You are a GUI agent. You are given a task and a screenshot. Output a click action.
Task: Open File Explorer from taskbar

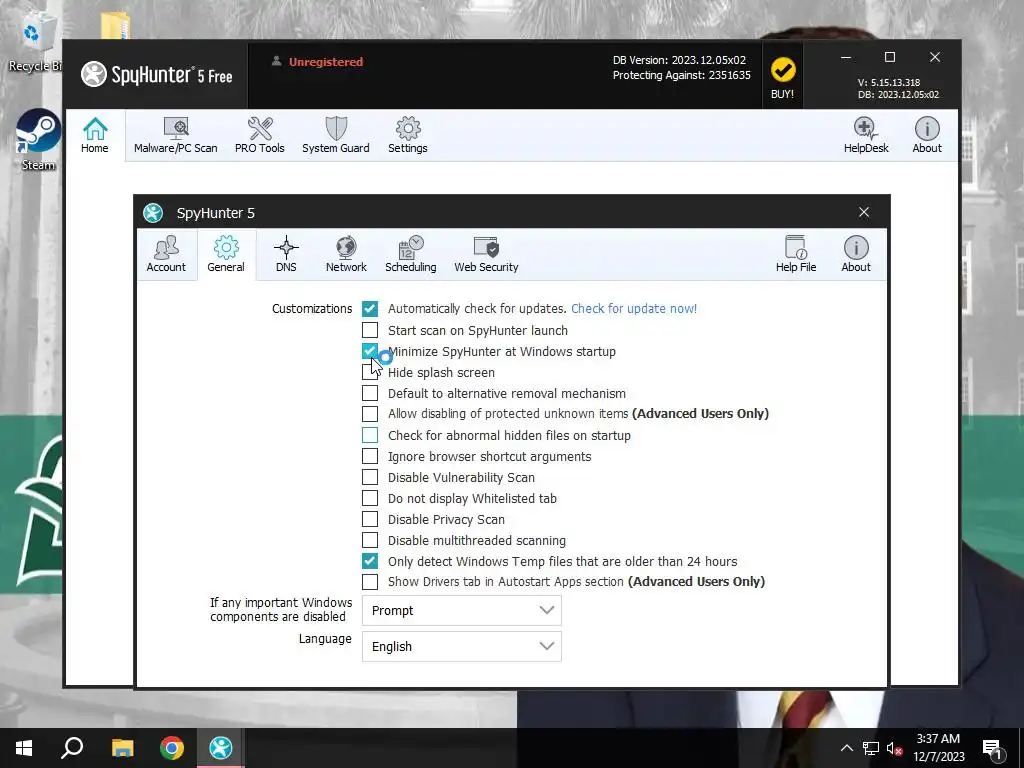122,748
